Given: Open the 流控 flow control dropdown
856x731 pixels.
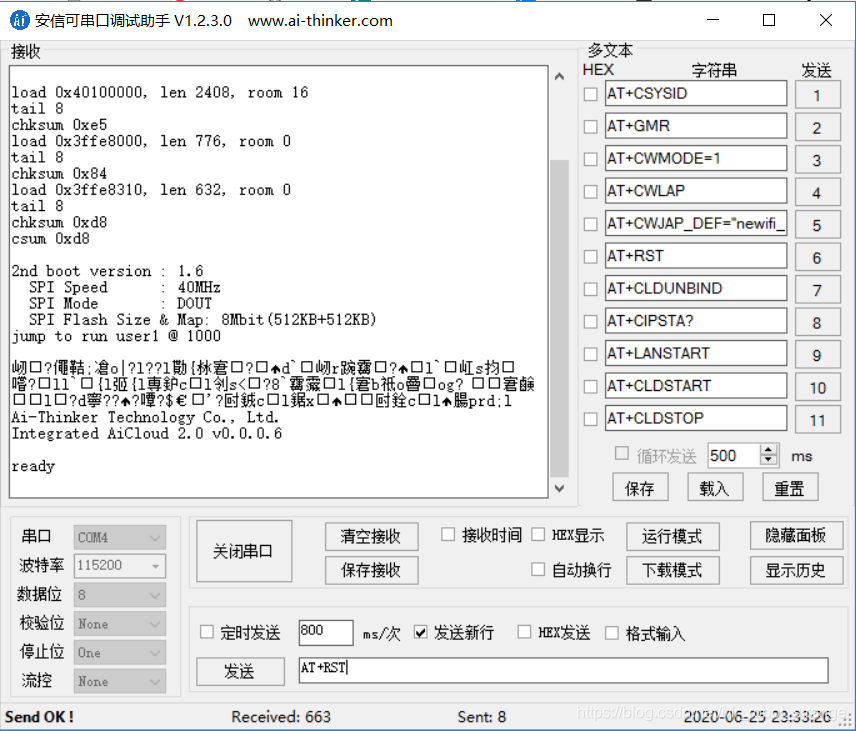Looking at the screenshot, I should pos(120,681).
